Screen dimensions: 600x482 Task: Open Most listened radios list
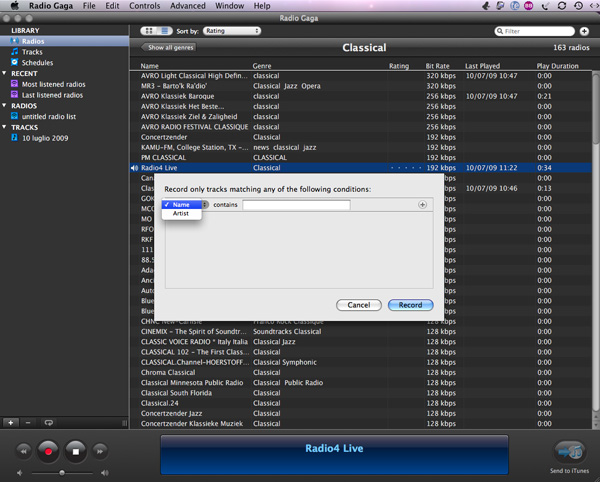coord(53,84)
